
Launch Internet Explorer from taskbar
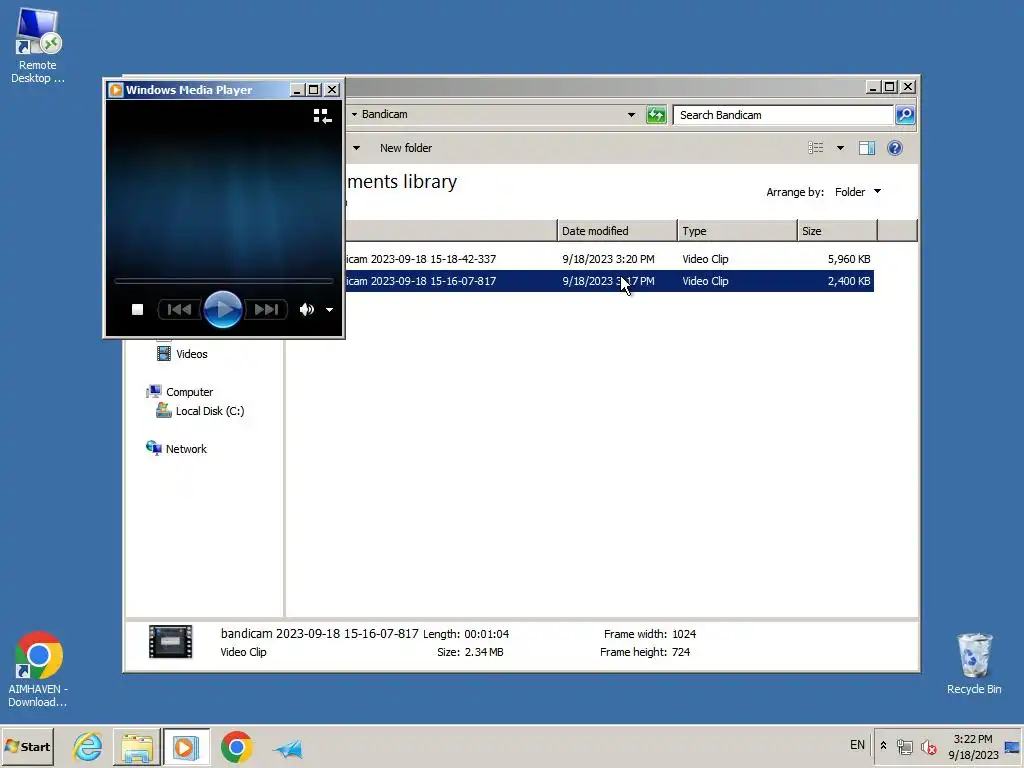pyautogui.click(x=88, y=746)
